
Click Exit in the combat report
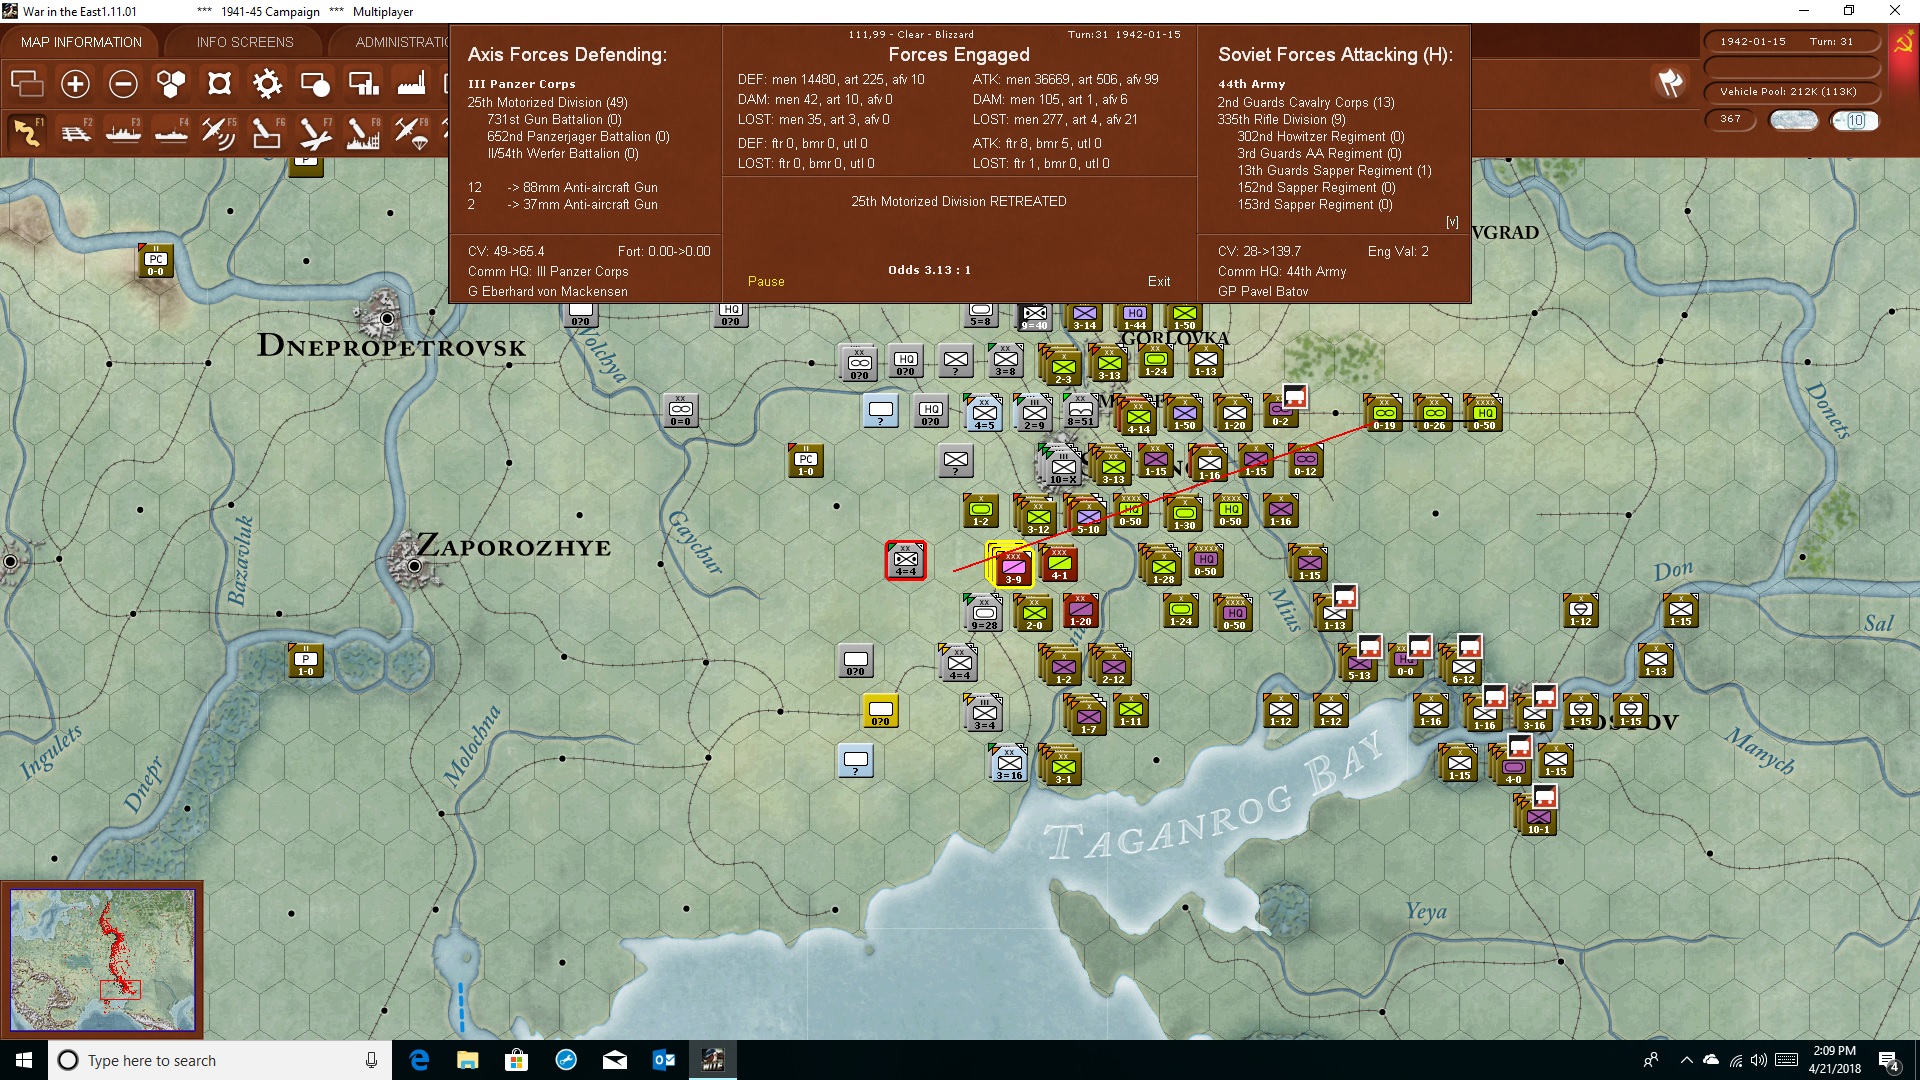[x=1159, y=282]
